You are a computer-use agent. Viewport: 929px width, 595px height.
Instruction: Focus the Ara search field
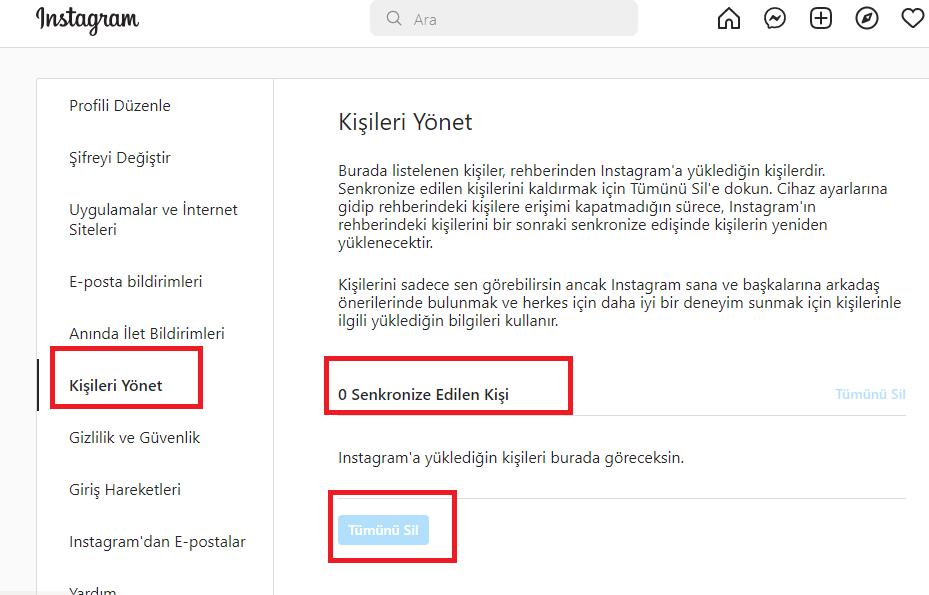point(504,18)
